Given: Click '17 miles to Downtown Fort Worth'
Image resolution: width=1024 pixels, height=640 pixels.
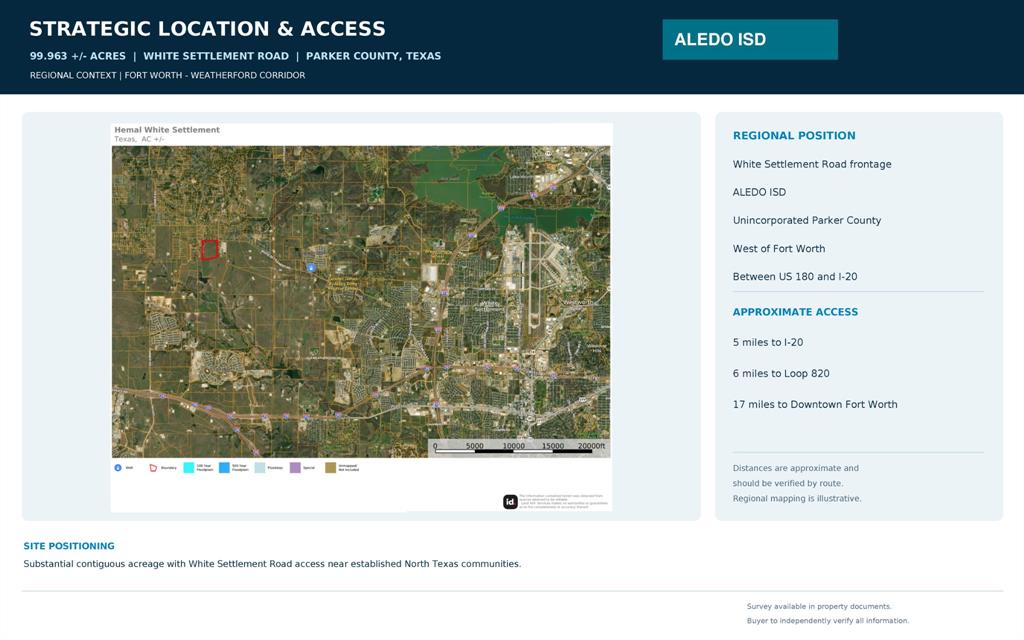Looking at the screenshot, I should (x=814, y=404).
